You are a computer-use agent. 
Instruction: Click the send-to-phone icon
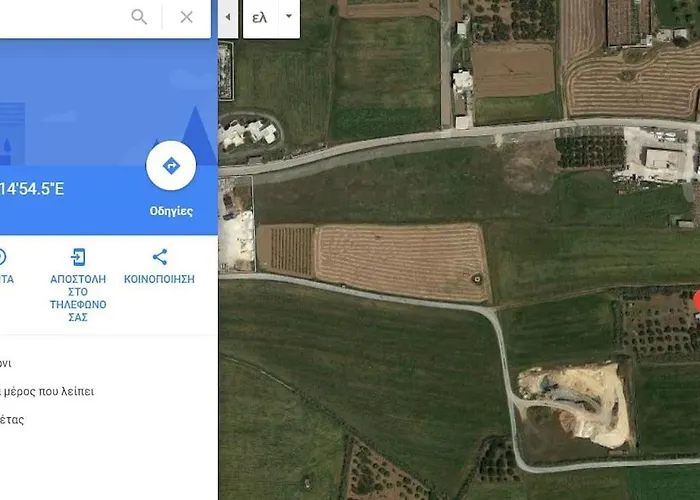click(x=78, y=257)
